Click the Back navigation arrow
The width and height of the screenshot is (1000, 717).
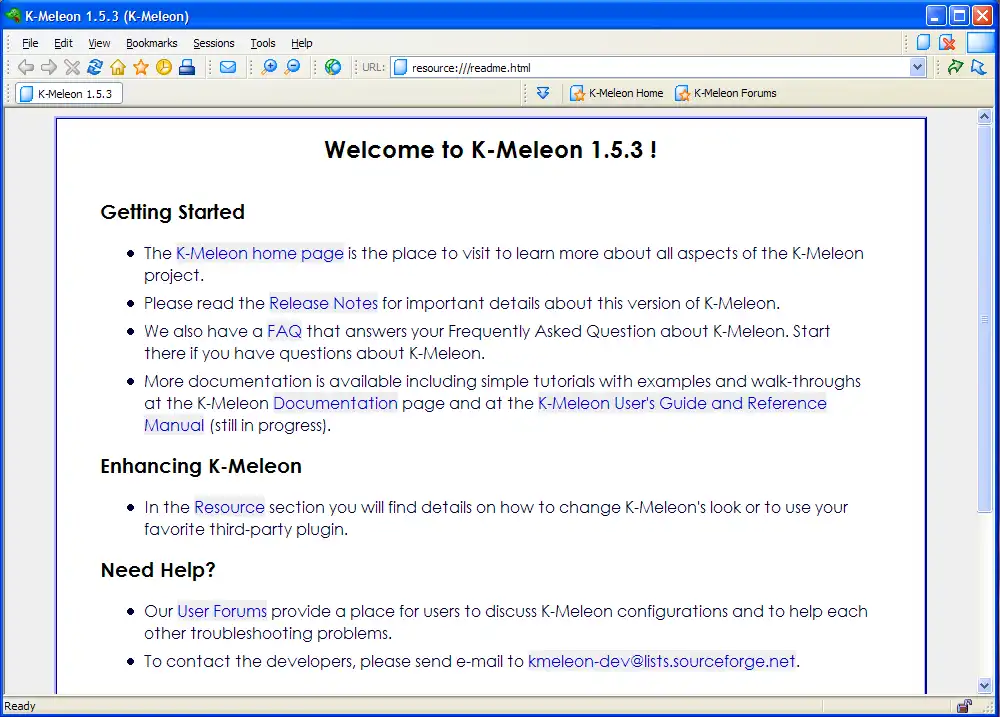coord(26,67)
